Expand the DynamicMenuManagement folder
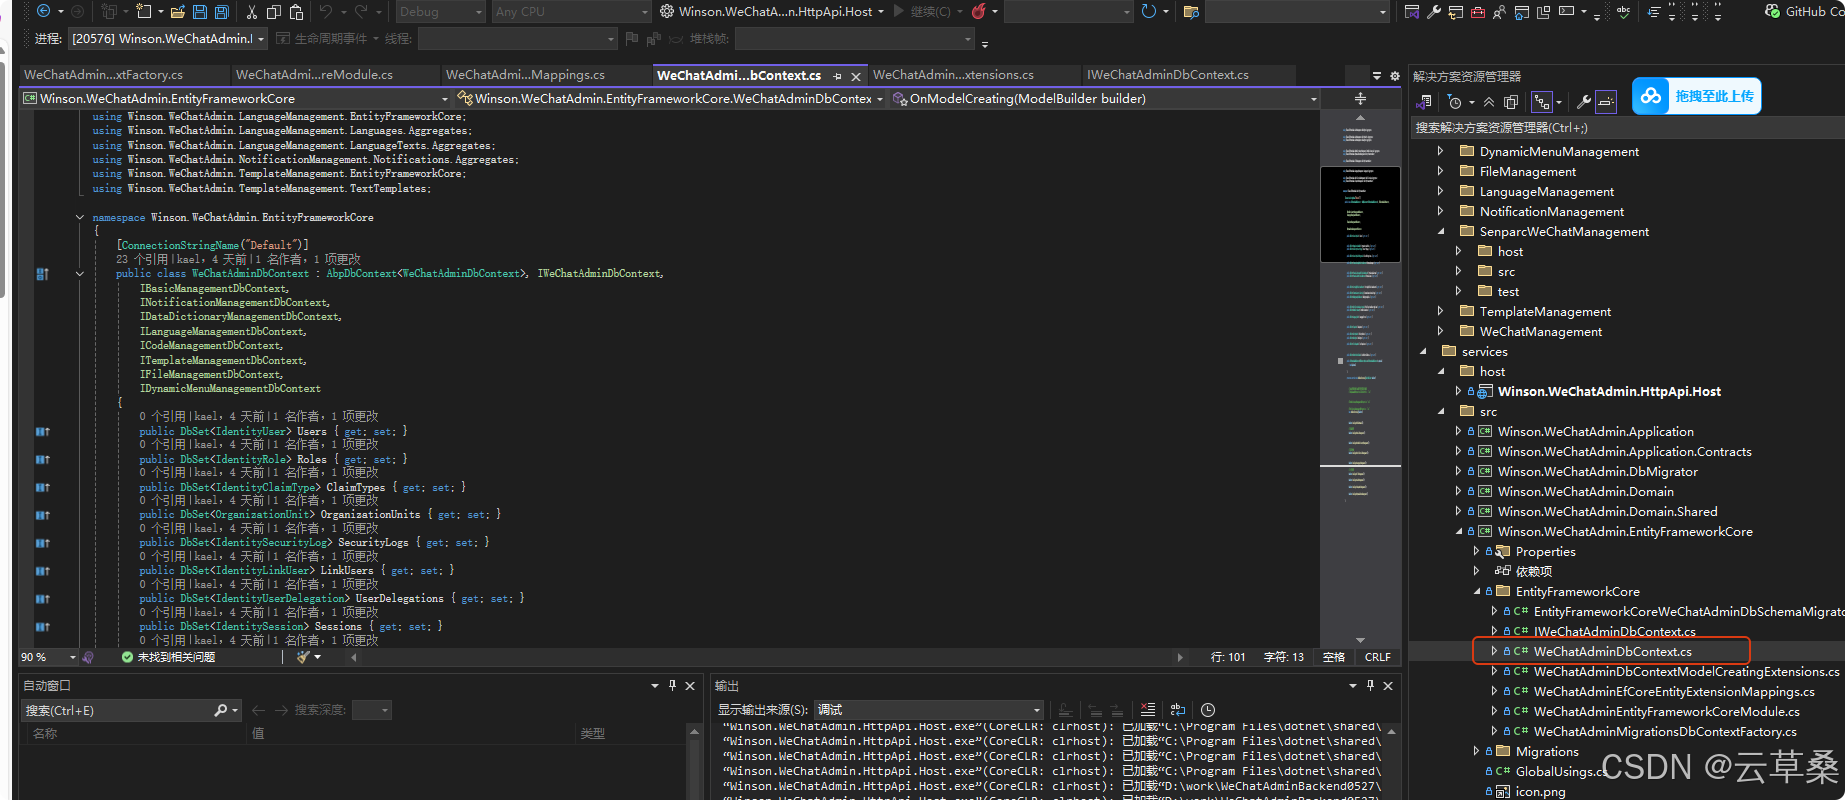 tap(1440, 151)
